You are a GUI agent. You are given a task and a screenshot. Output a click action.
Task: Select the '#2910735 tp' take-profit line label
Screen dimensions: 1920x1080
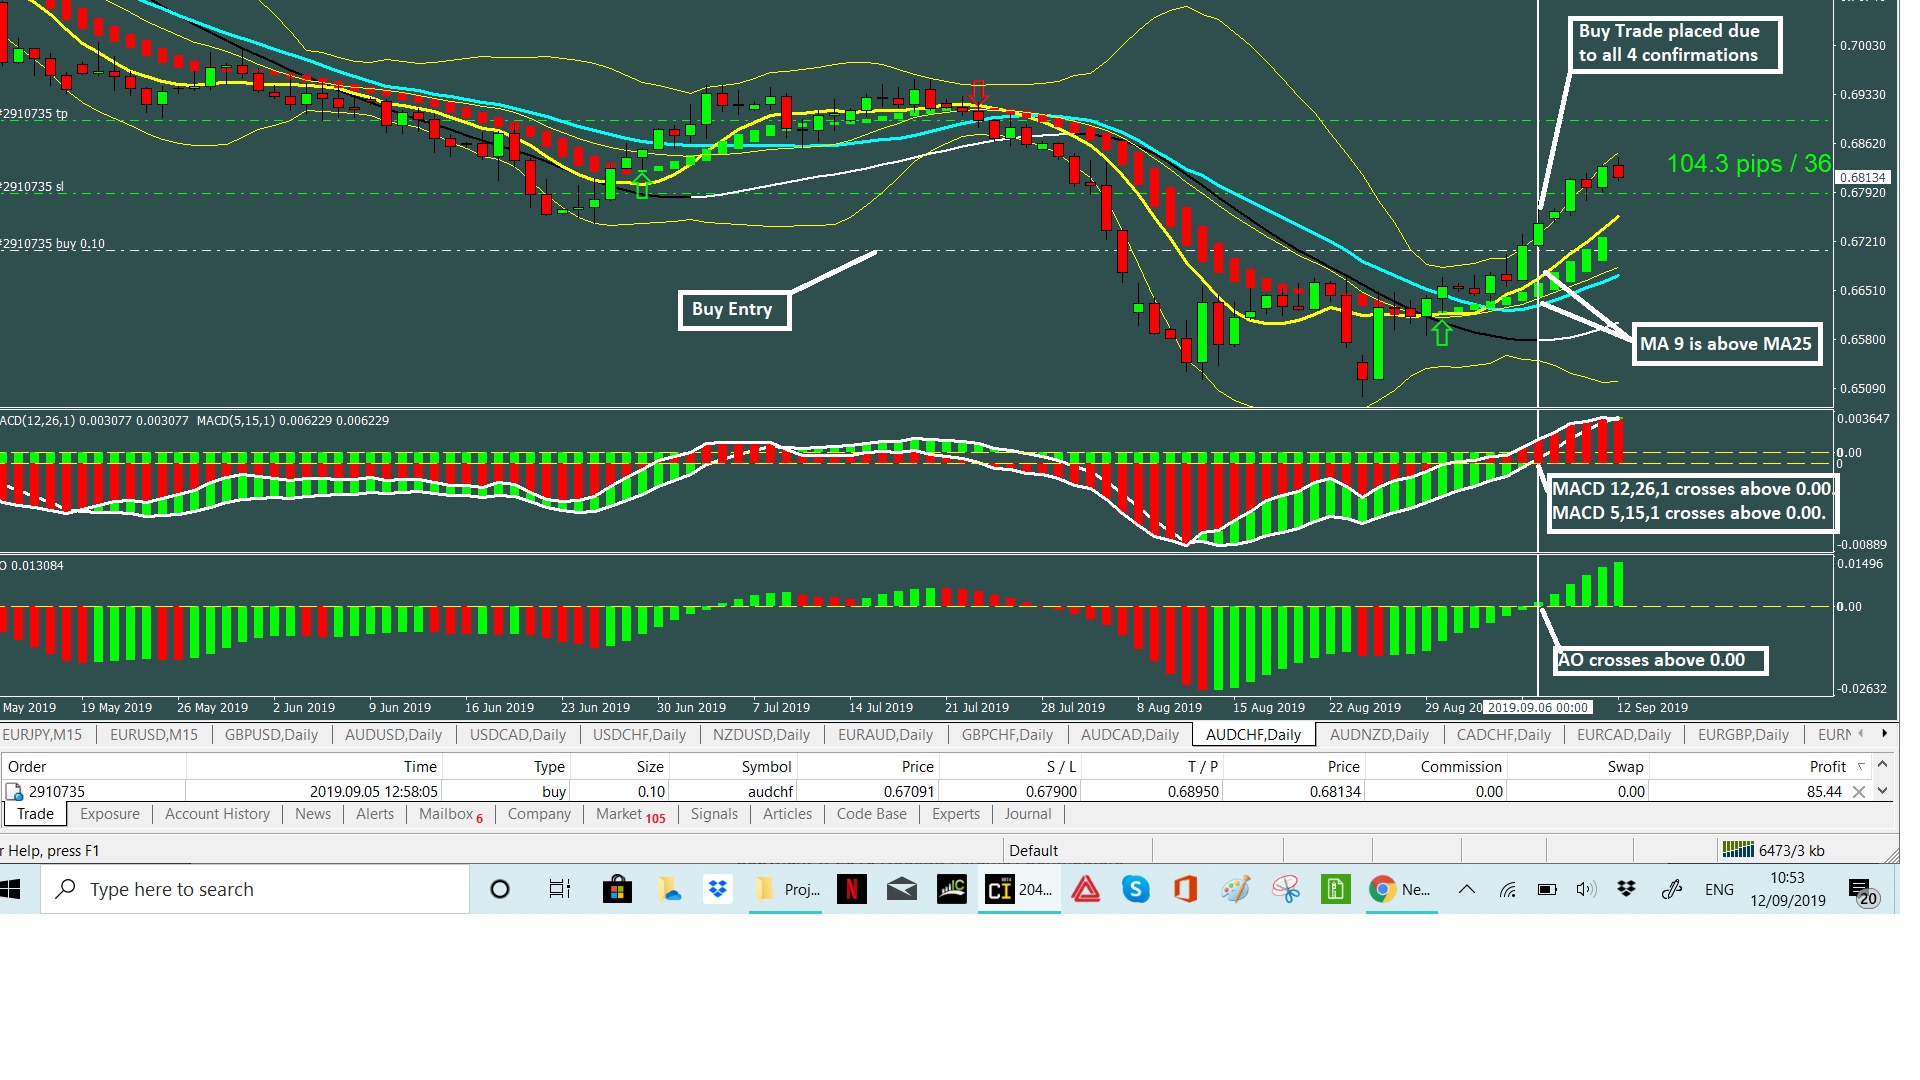pos(34,114)
